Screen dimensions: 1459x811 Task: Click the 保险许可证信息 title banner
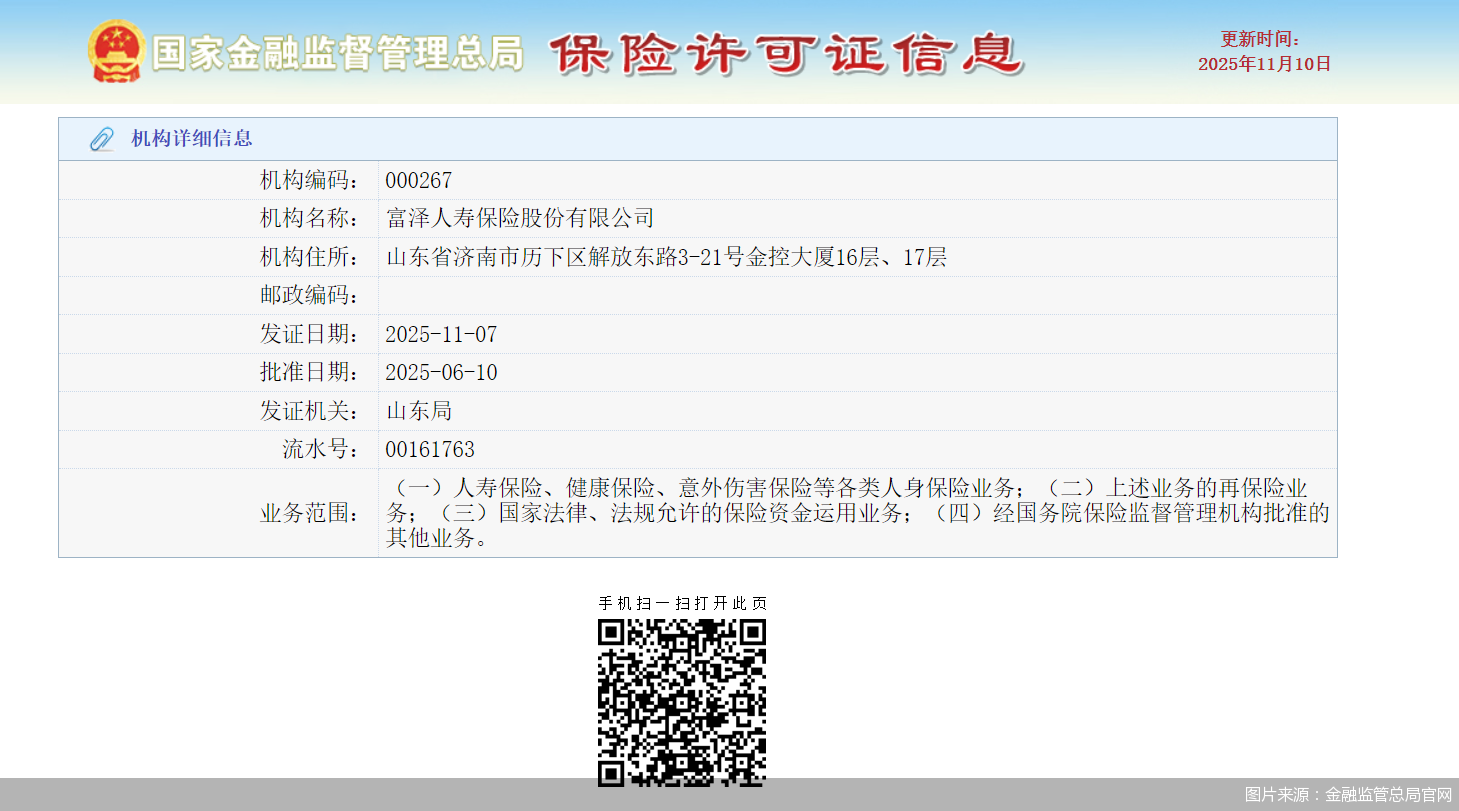[785, 55]
